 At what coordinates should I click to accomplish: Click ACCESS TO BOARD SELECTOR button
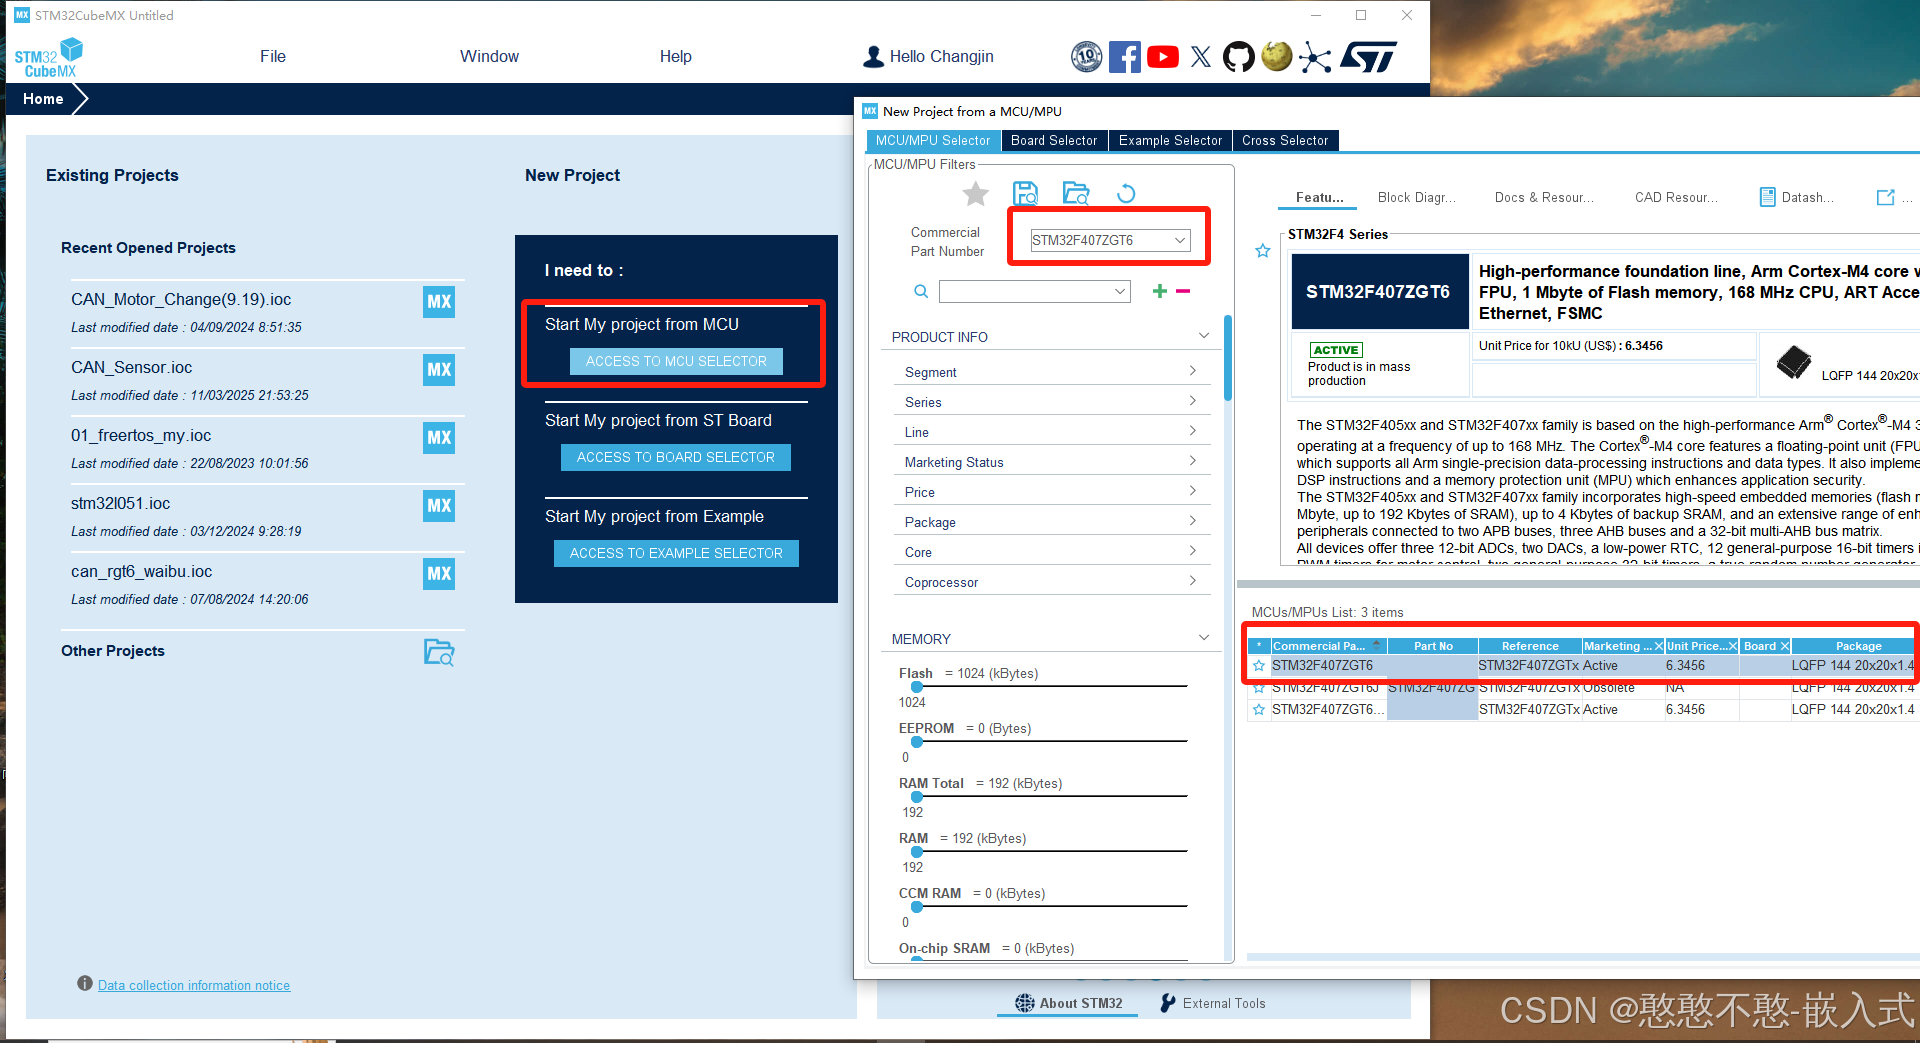[x=675, y=457]
